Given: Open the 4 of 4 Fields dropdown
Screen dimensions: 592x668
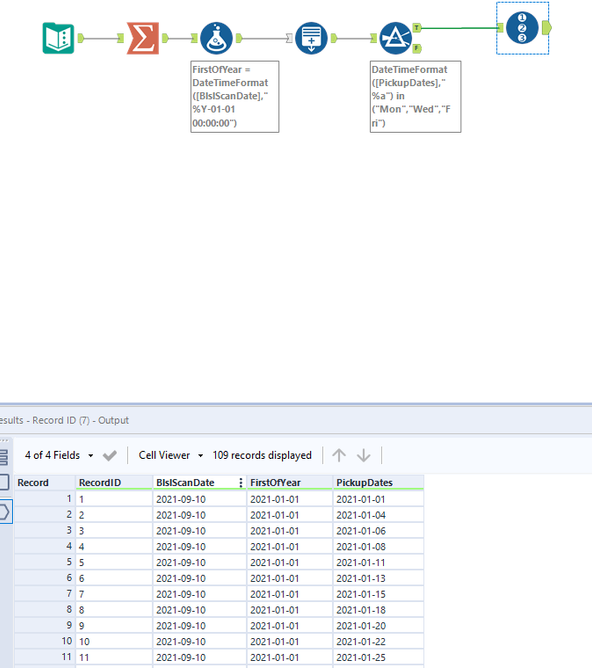Looking at the screenshot, I should (59, 455).
